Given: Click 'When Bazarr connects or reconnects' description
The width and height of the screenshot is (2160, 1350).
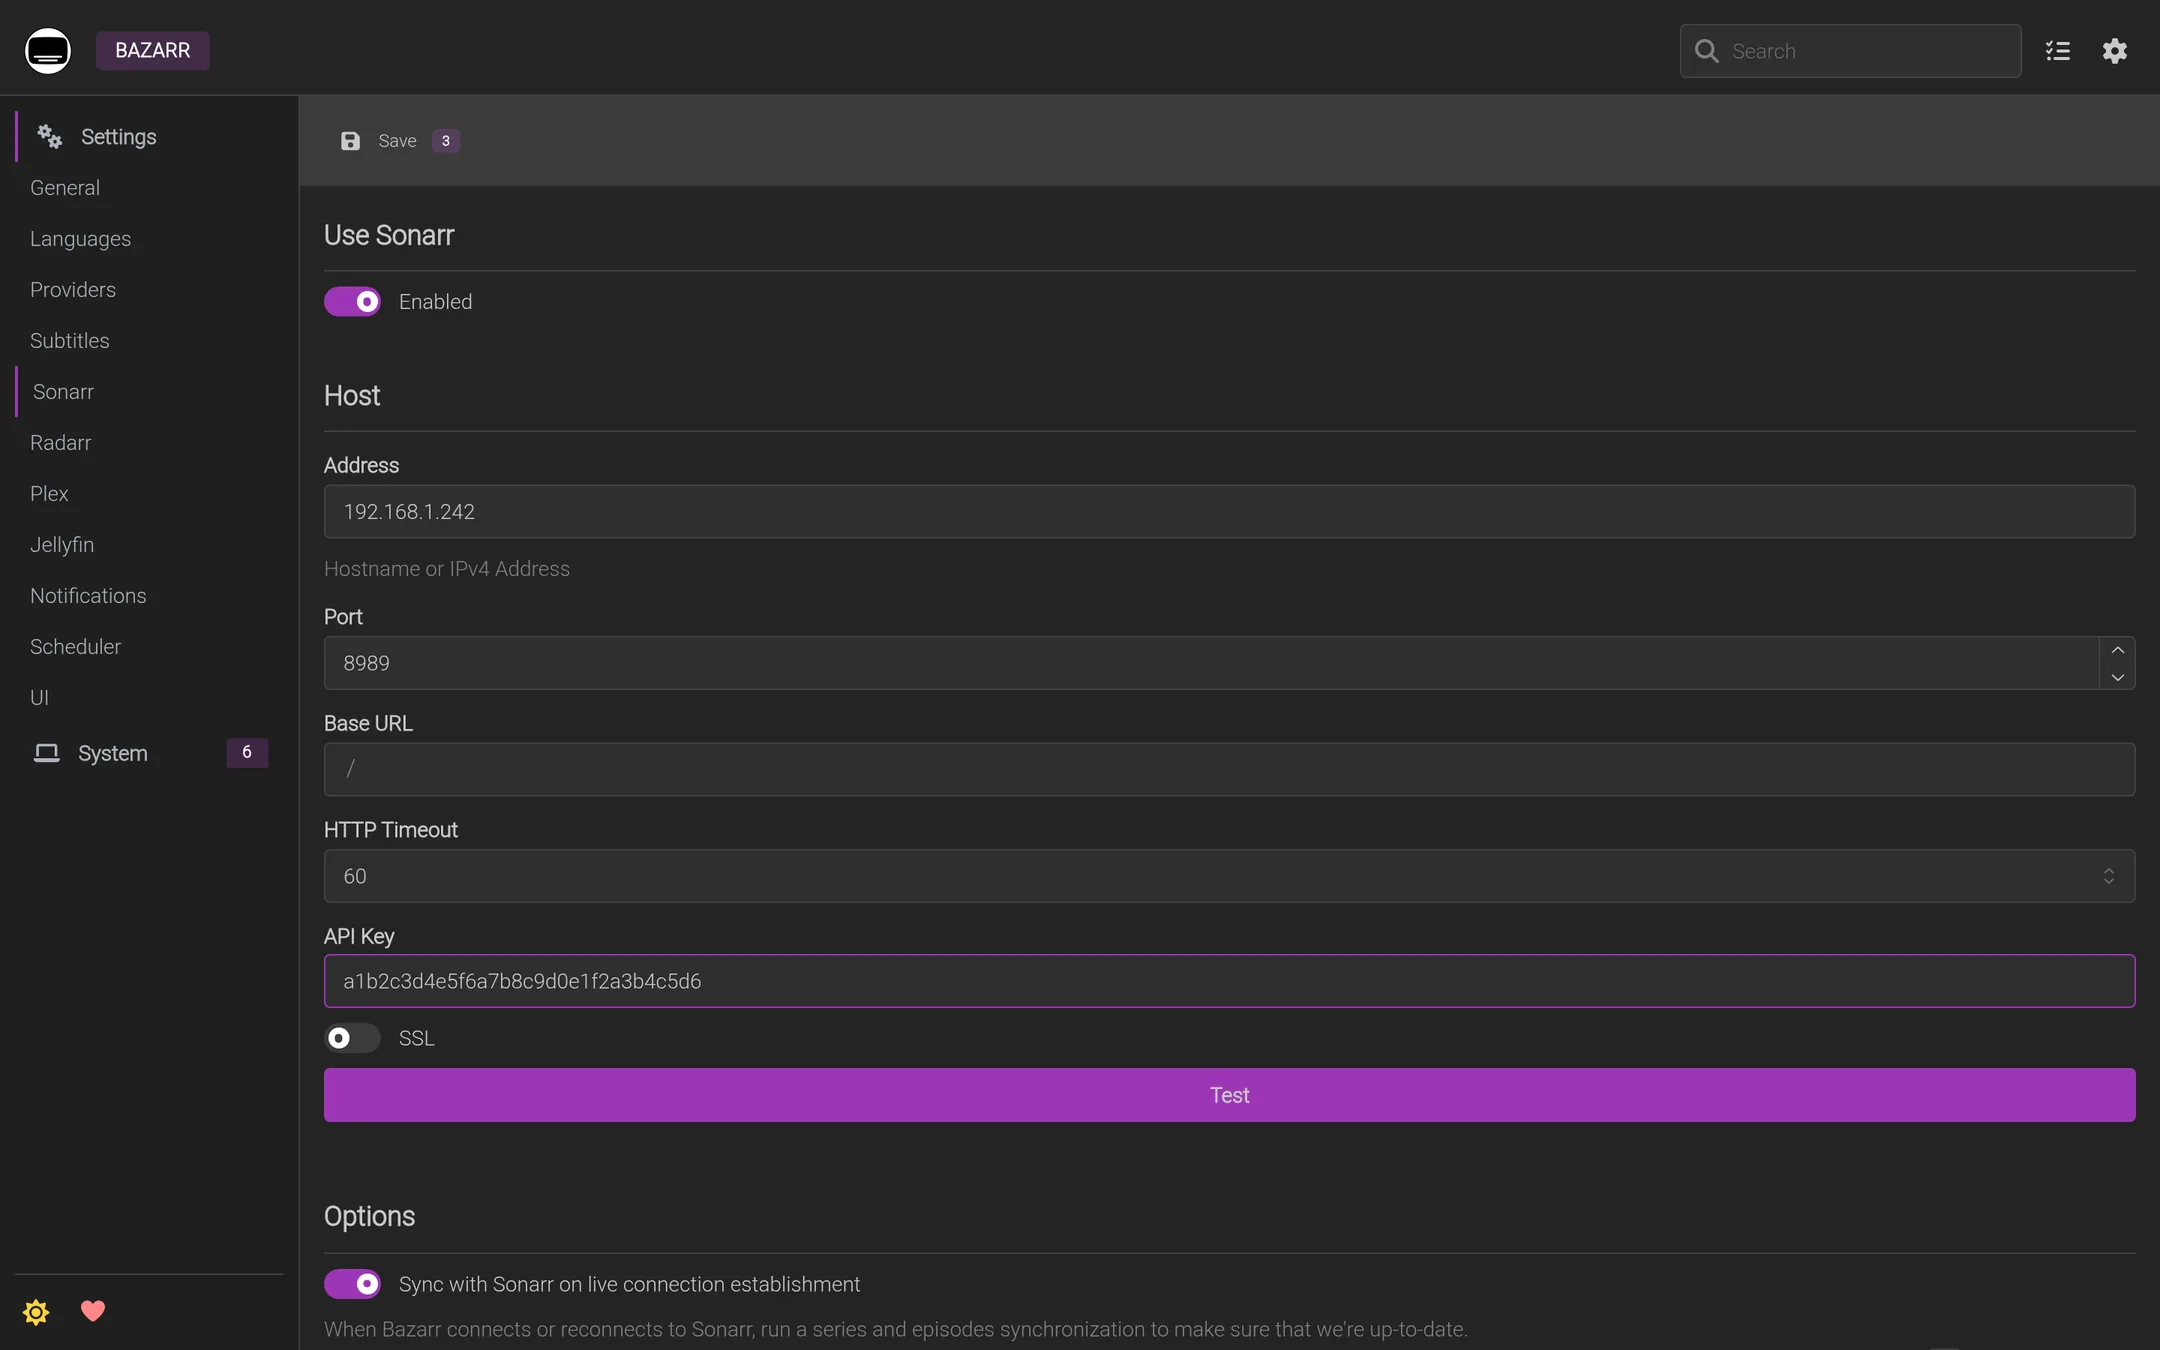Looking at the screenshot, I should click(x=896, y=1330).
